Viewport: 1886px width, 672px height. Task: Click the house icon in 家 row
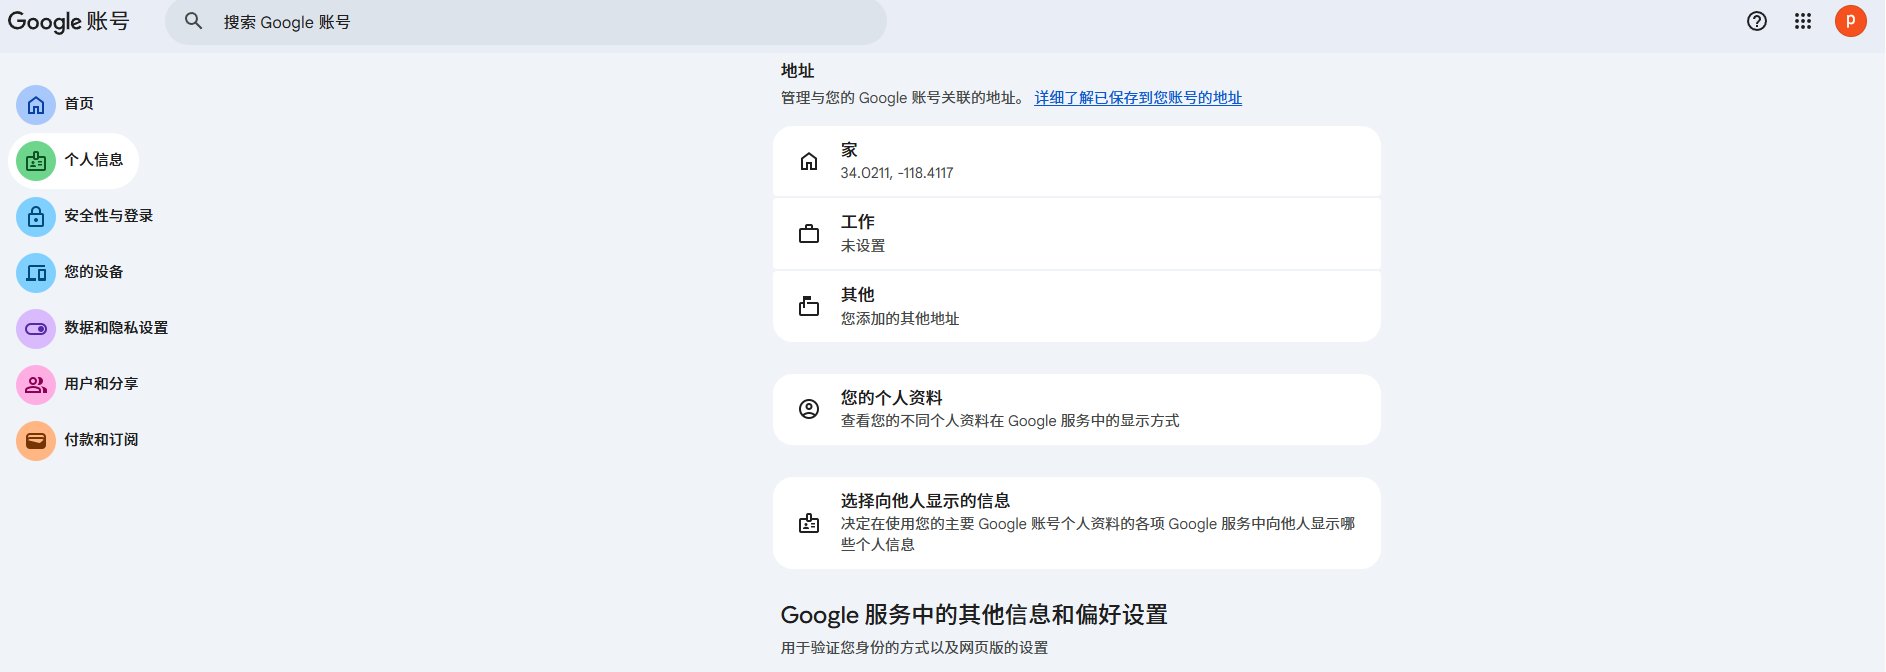(809, 161)
